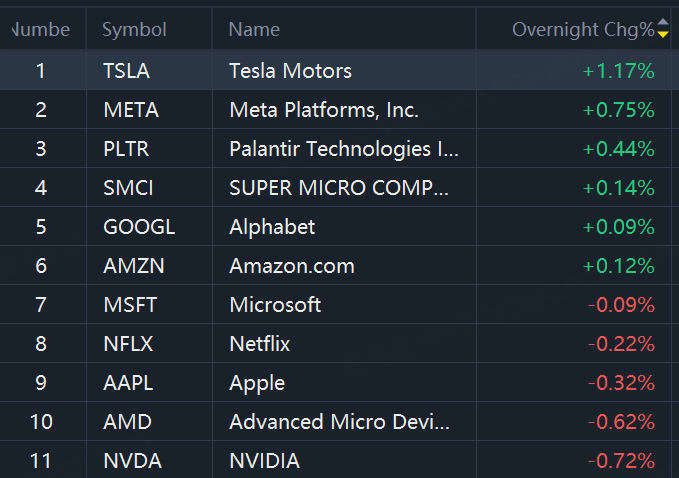Open the Alphabet stock row
Image resolution: width=679 pixels, height=478 pixels.
(336, 227)
